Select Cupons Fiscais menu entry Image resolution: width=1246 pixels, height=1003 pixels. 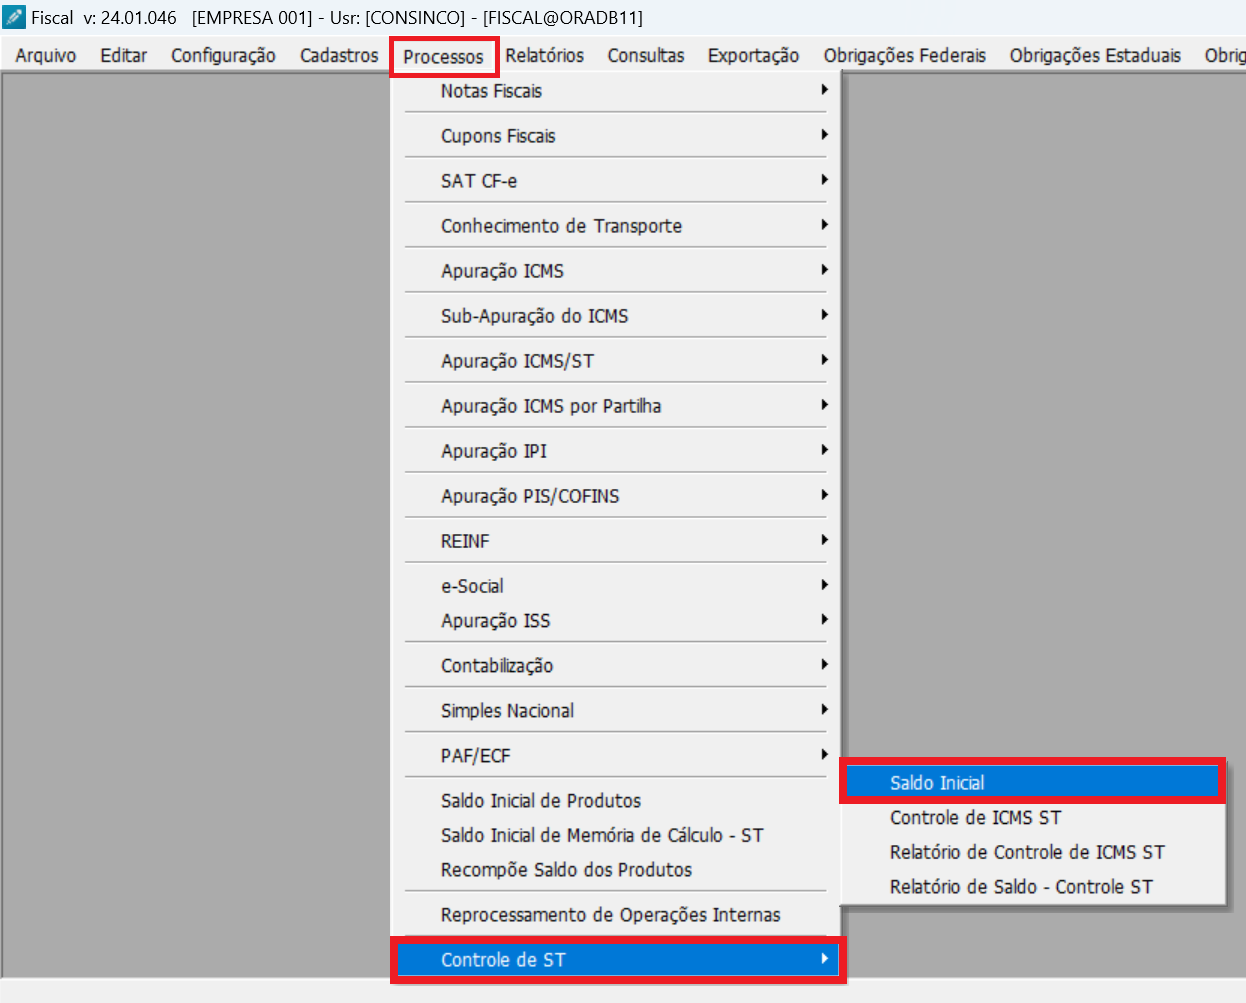point(616,136)
